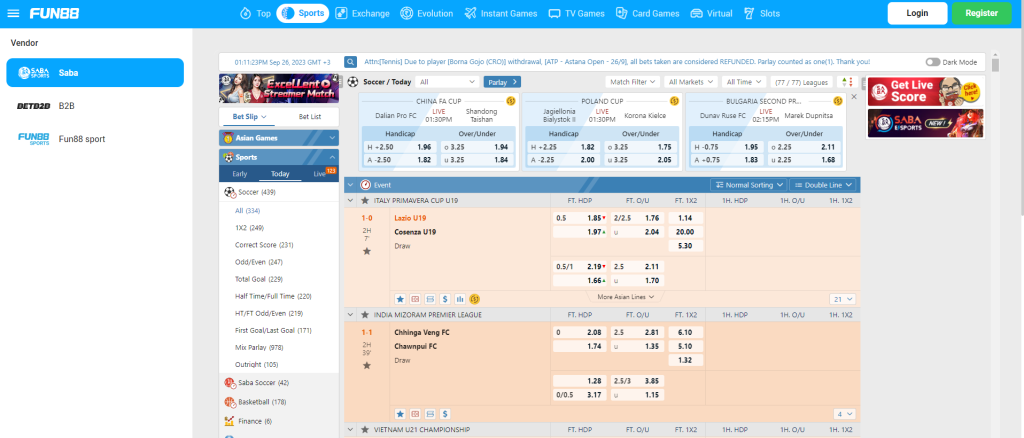Click the Evolution icon in top navigation

[406, 14]
